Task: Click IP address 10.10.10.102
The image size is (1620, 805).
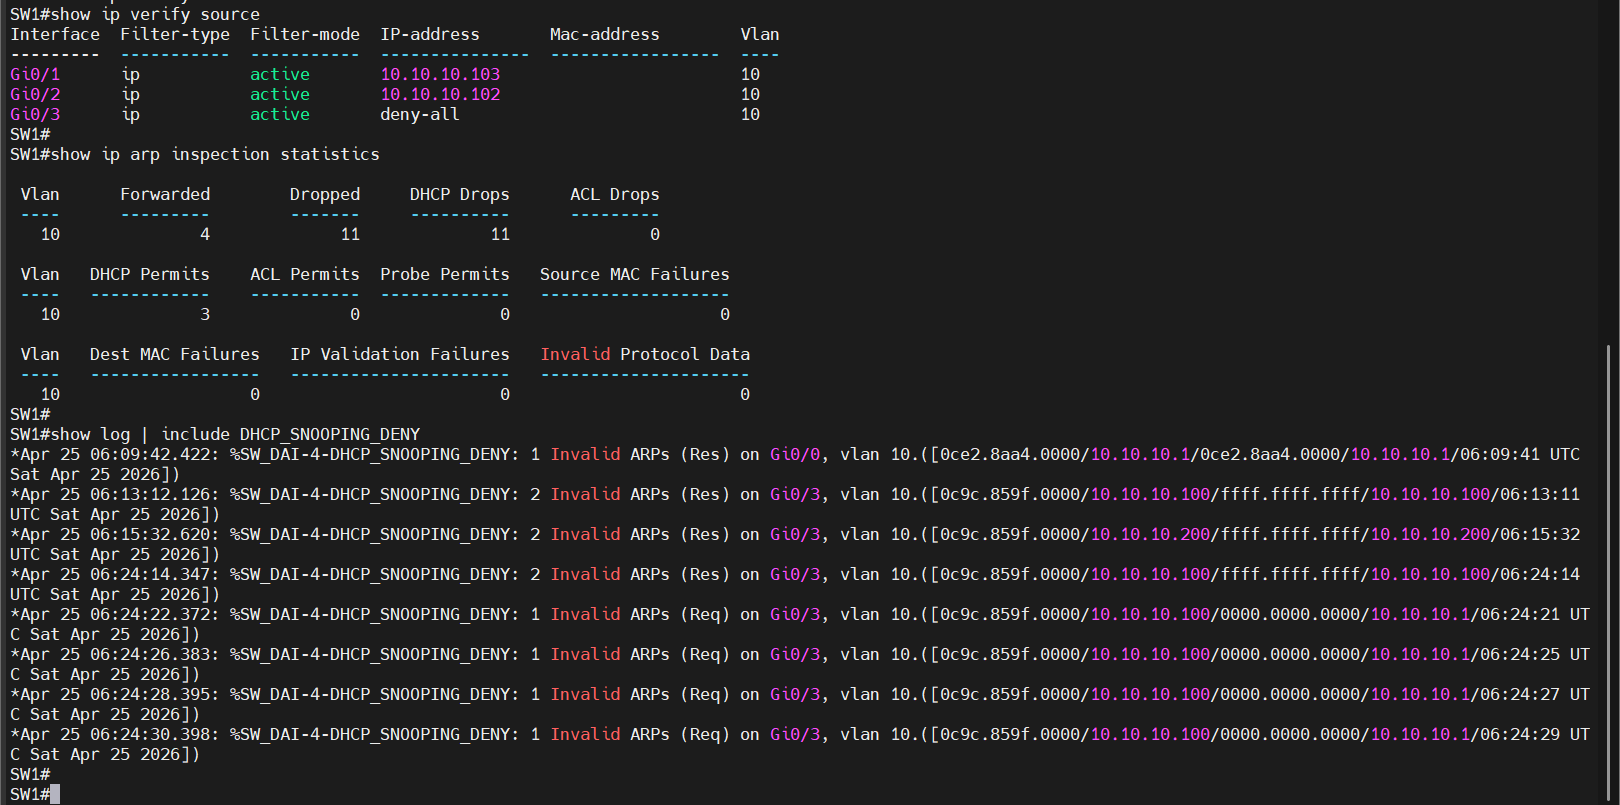Action: point(440,94)
